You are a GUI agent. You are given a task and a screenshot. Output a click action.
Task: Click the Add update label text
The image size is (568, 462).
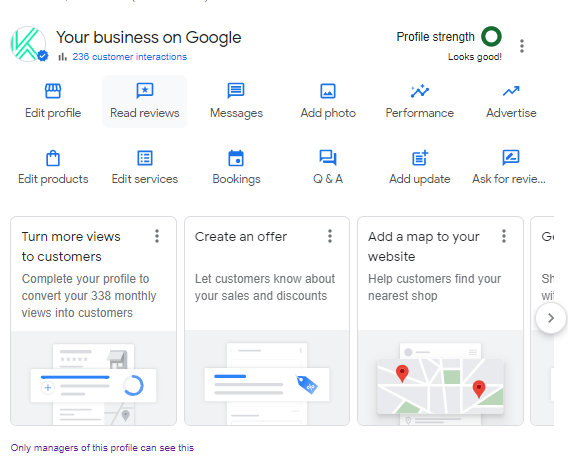419,179
